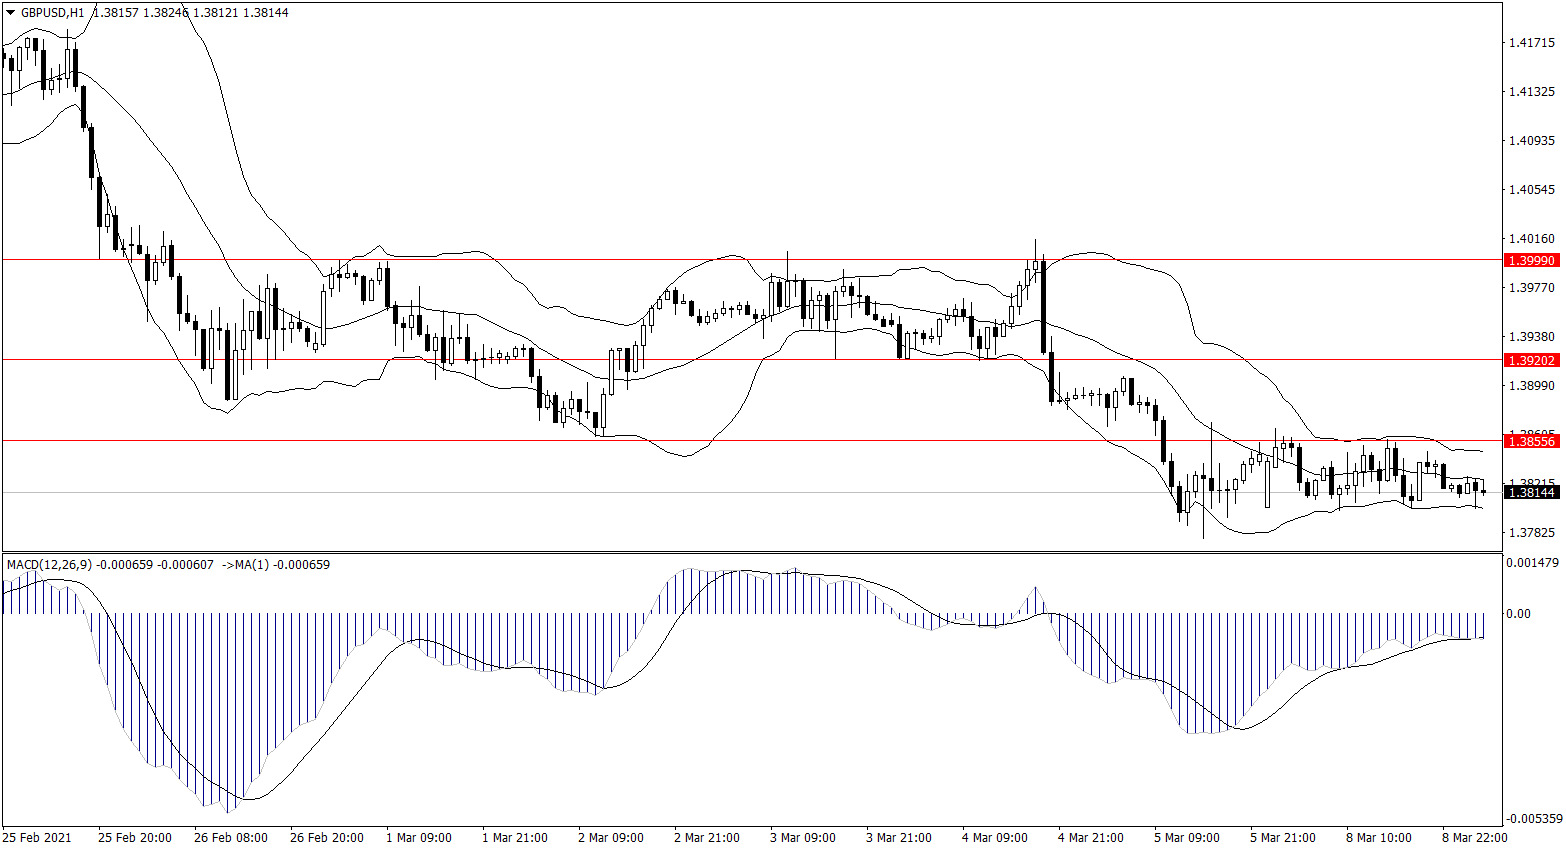Click the red 1.39202 price level tag
1566x850 pixels.
click(1531, 360)
